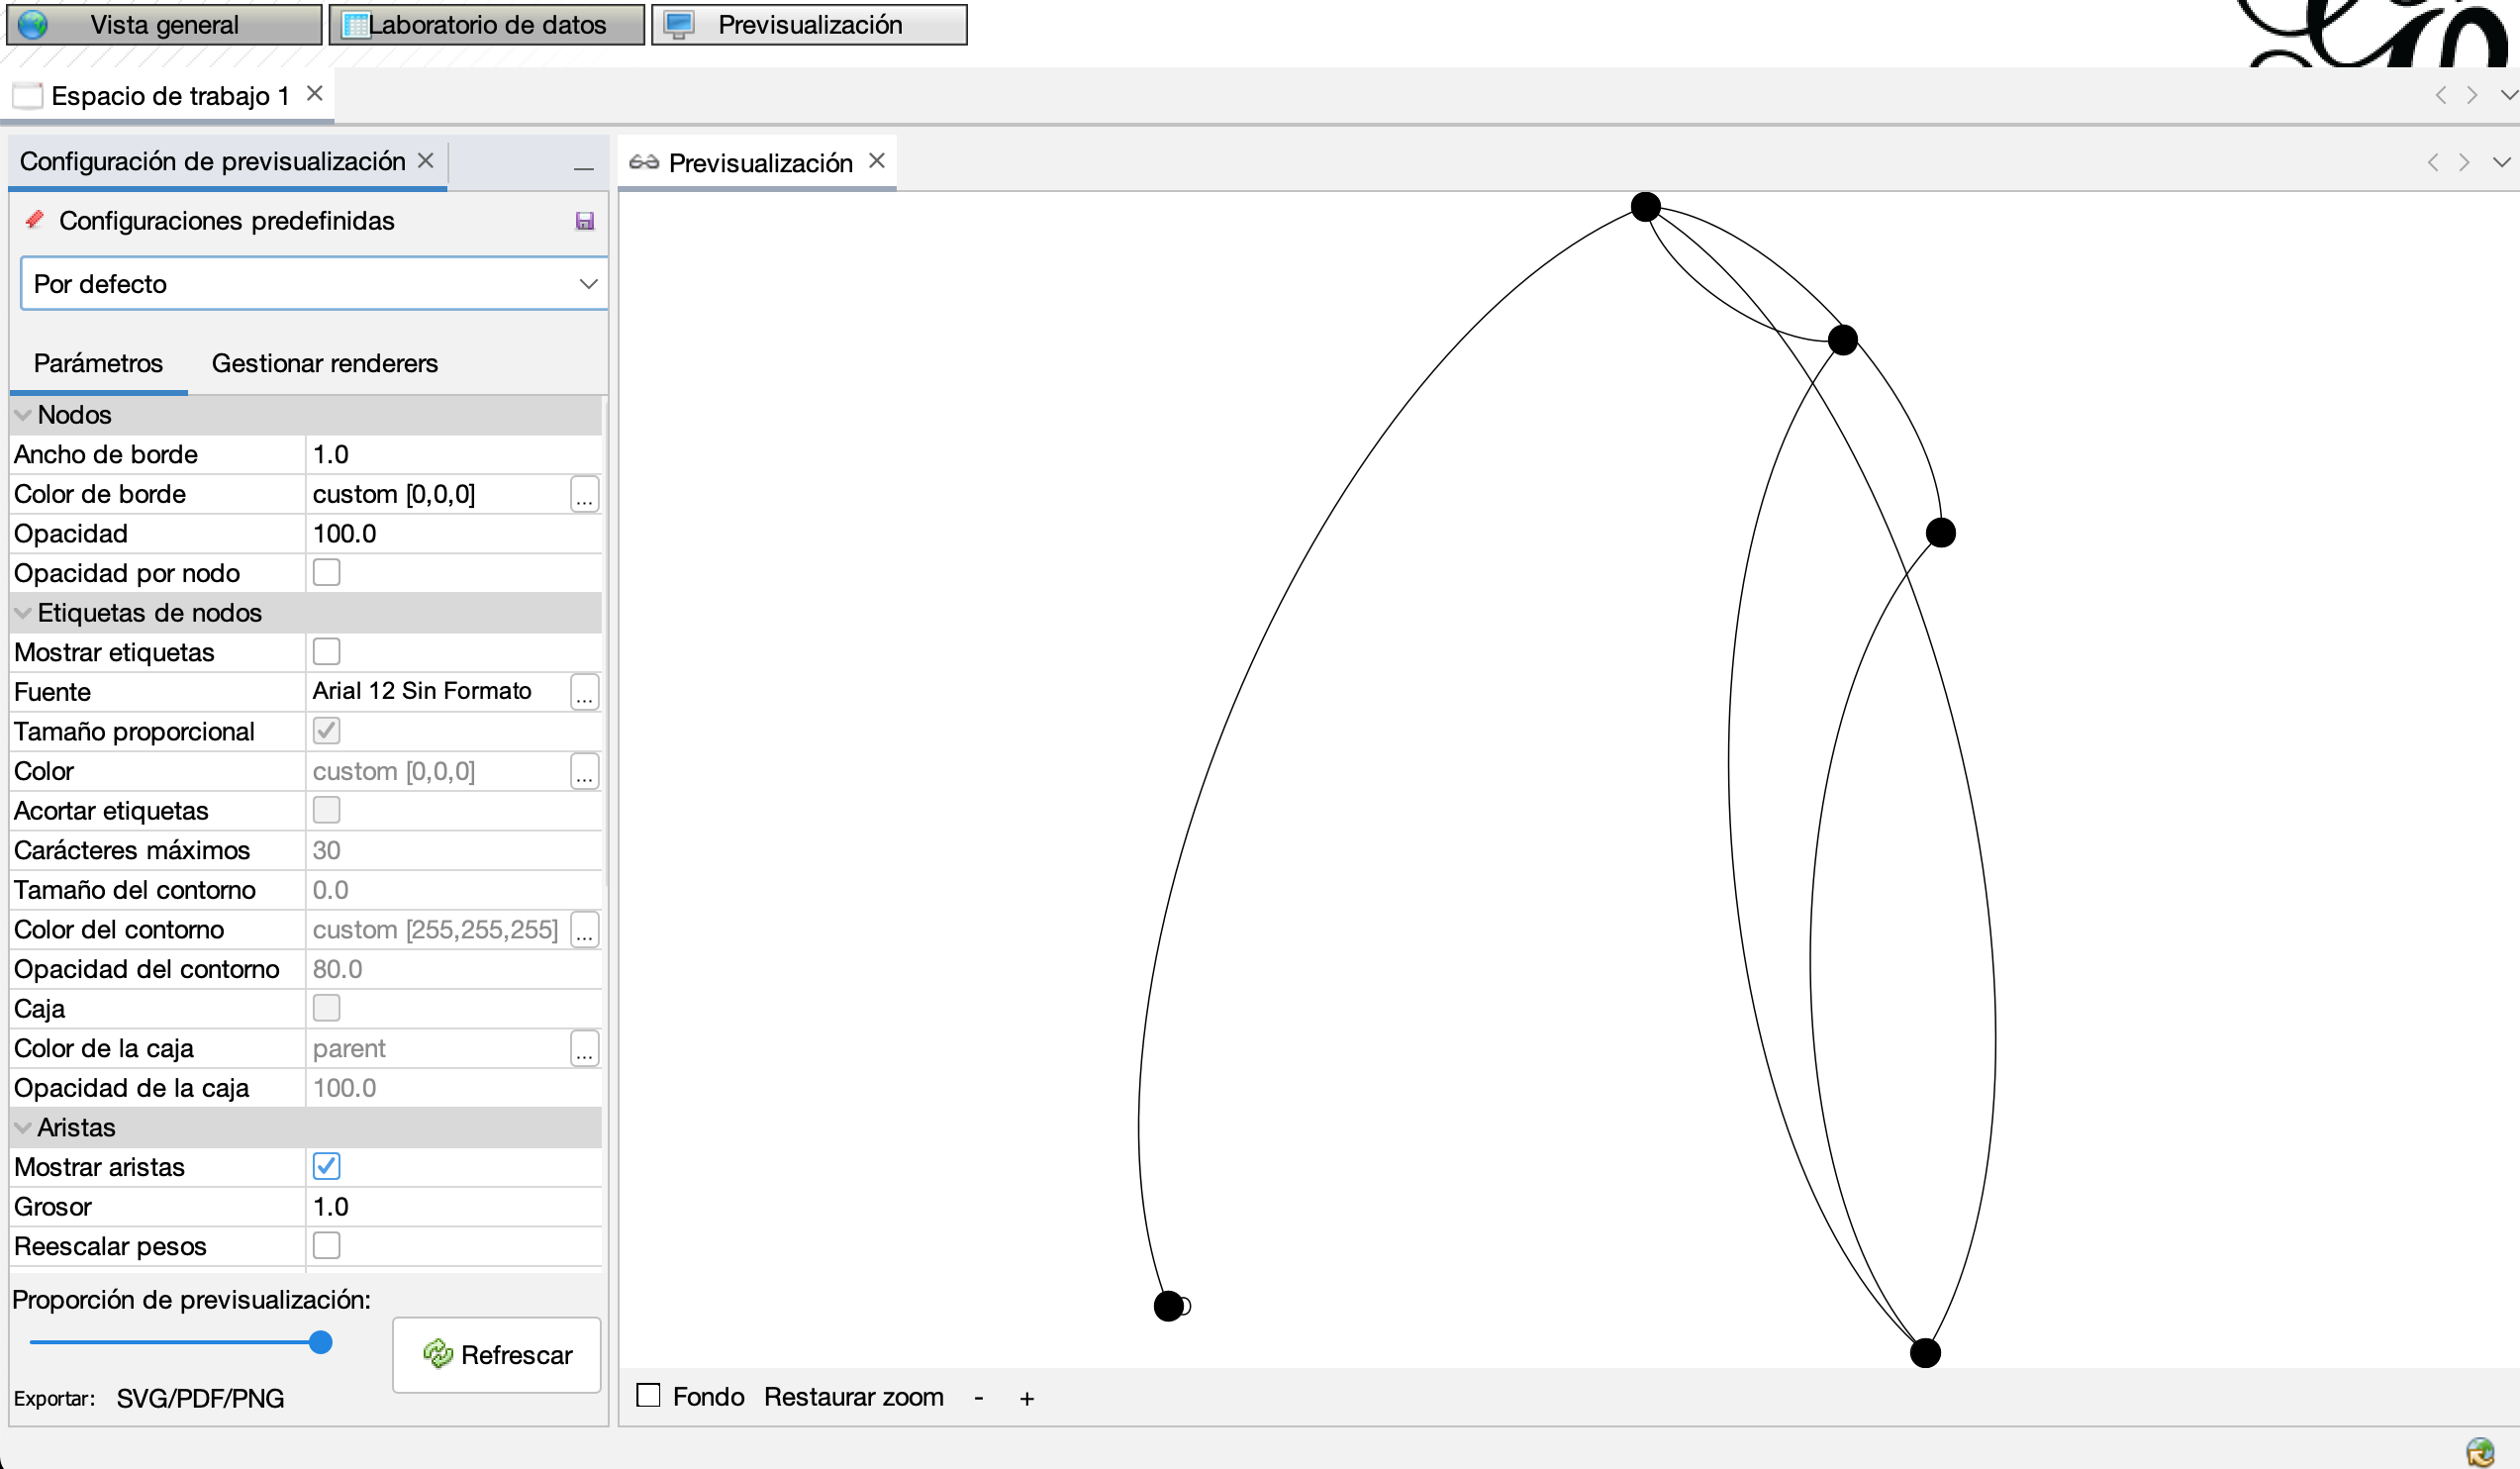Switch to Previsualización perspective
Viewport: 2520px width, 1469px height.
(809, 25)
